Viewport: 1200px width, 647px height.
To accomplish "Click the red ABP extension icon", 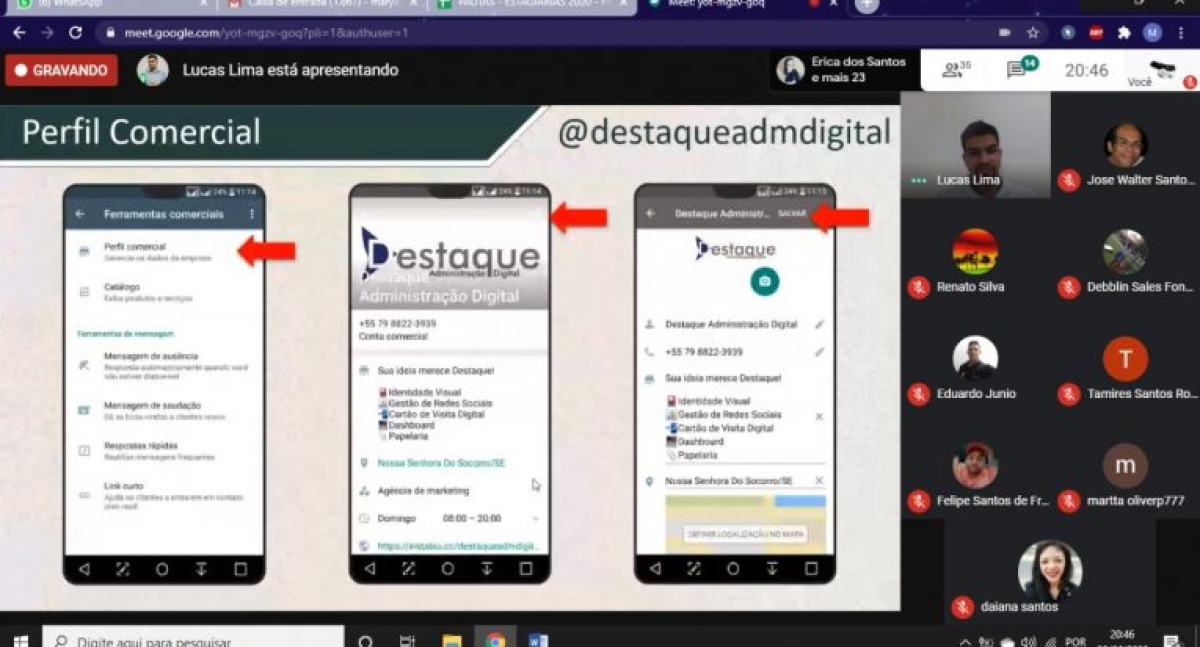I will pos(1096,33).
